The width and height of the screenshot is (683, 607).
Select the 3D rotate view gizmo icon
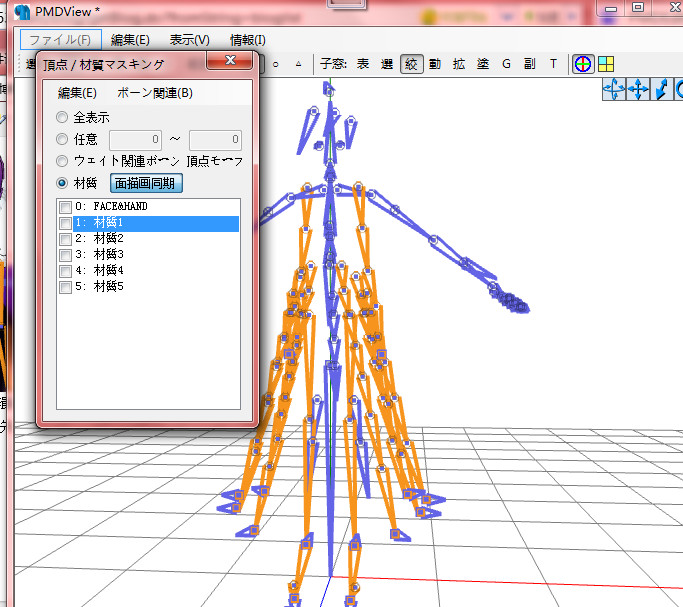click(614, 90)
